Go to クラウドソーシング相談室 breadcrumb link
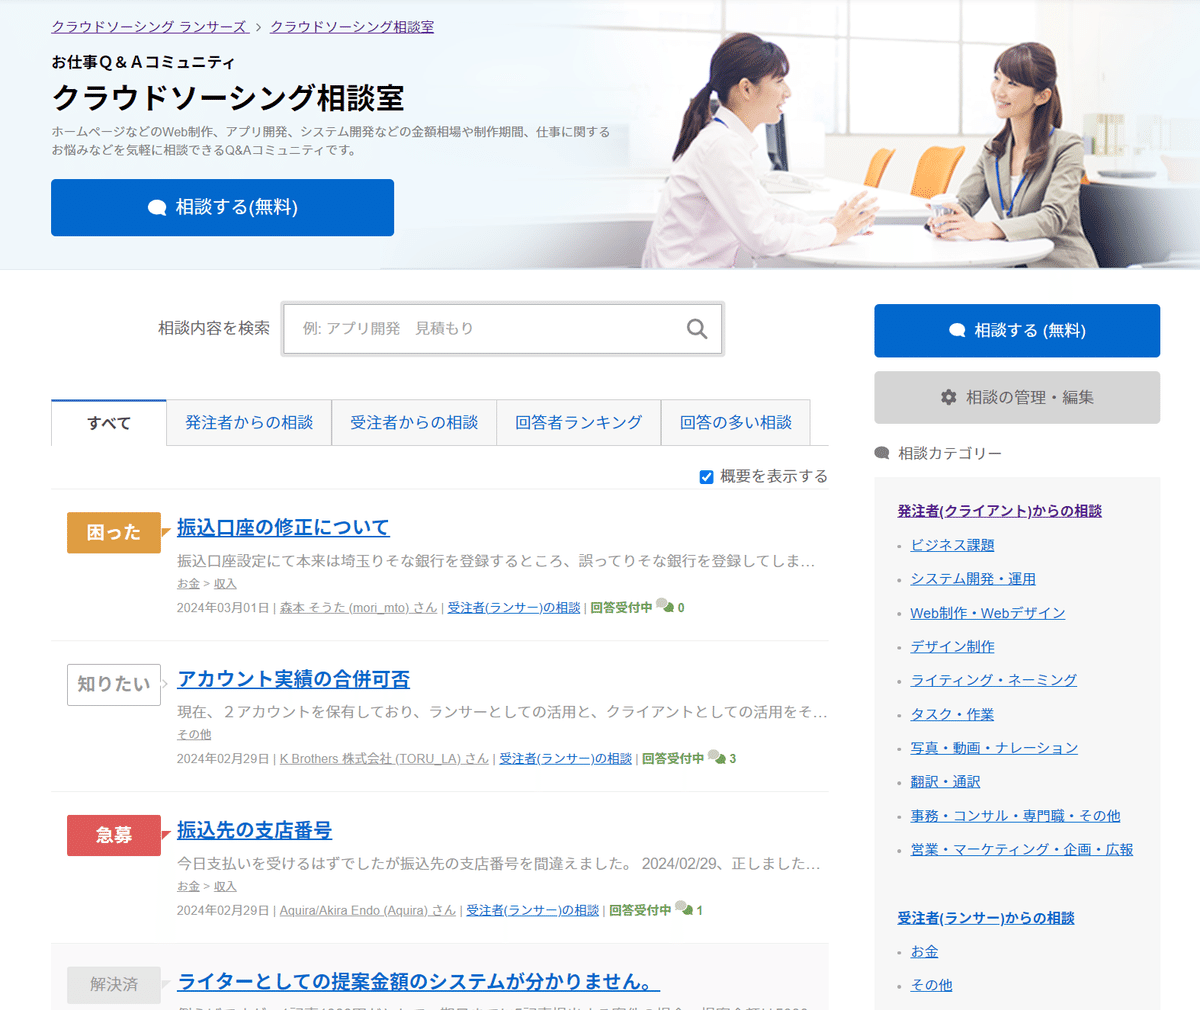Screen dimensions: 1200x1010 tap(352, 27)
